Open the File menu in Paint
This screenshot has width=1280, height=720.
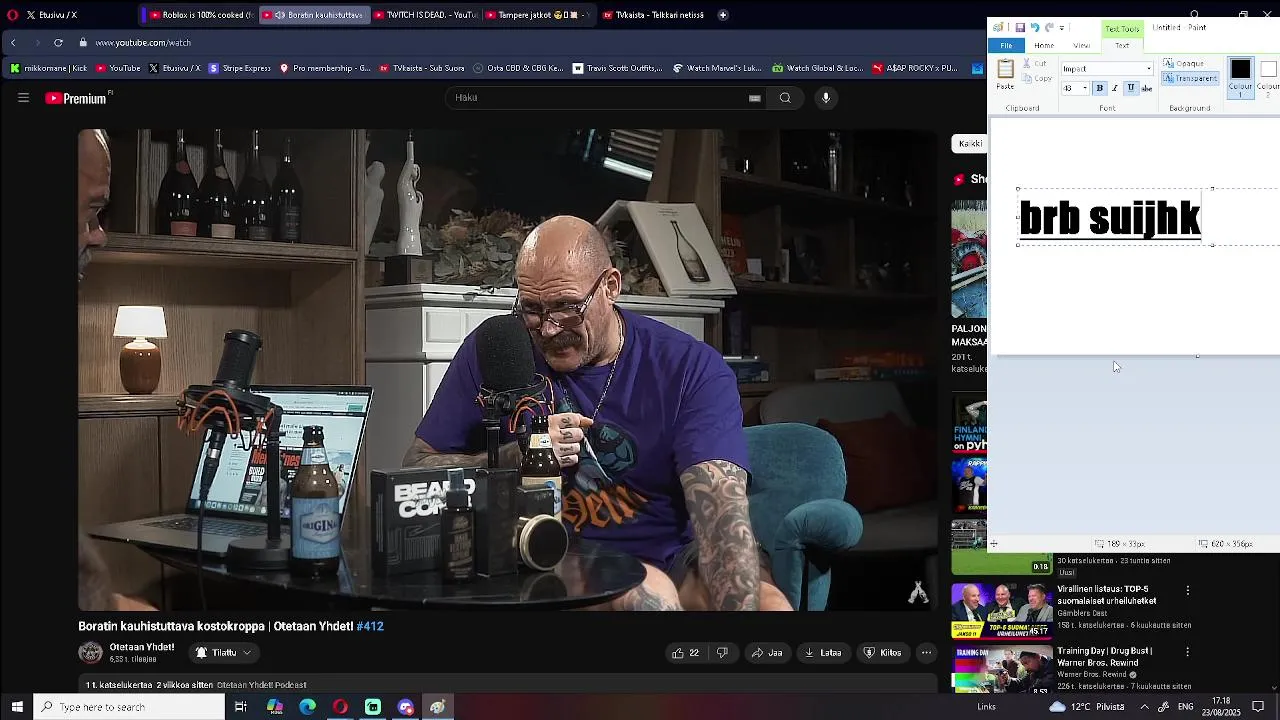1006,45
